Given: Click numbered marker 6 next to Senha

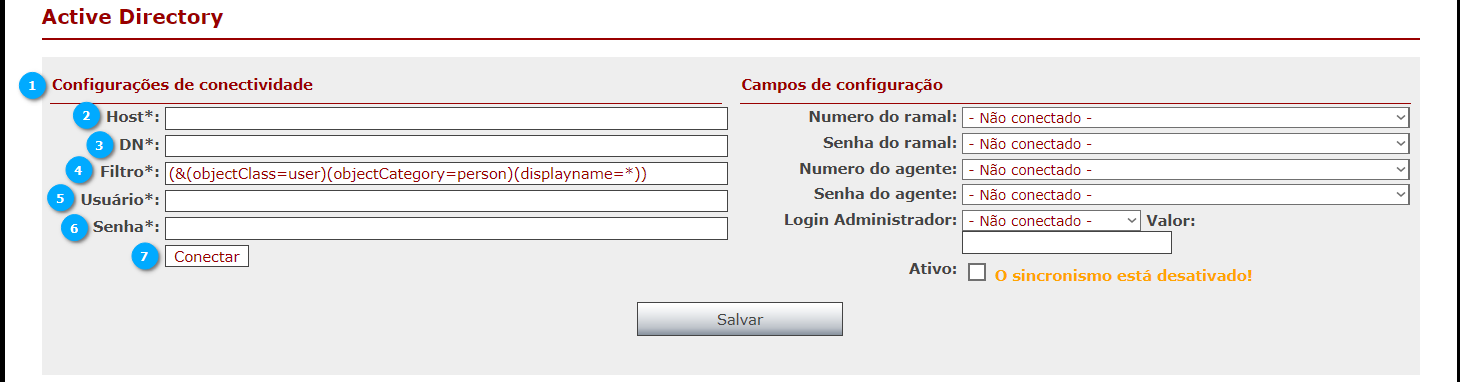Looking at the screenshot, I should [x=73, y=228].
